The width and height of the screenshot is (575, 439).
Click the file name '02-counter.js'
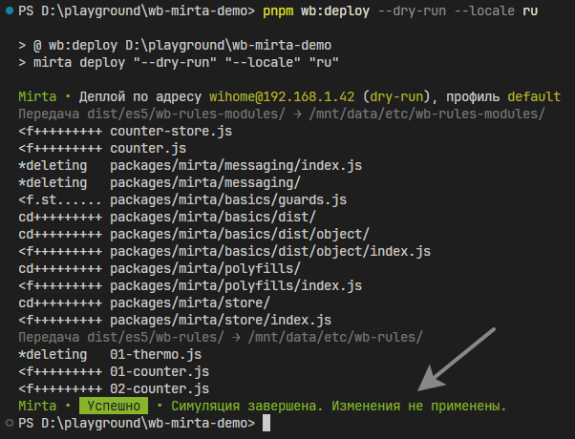(160, 389)
